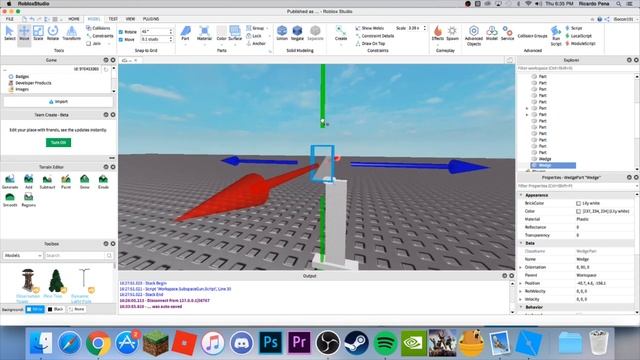Insert a new Part
640x360 pixels.
click(x=185, y=33)
